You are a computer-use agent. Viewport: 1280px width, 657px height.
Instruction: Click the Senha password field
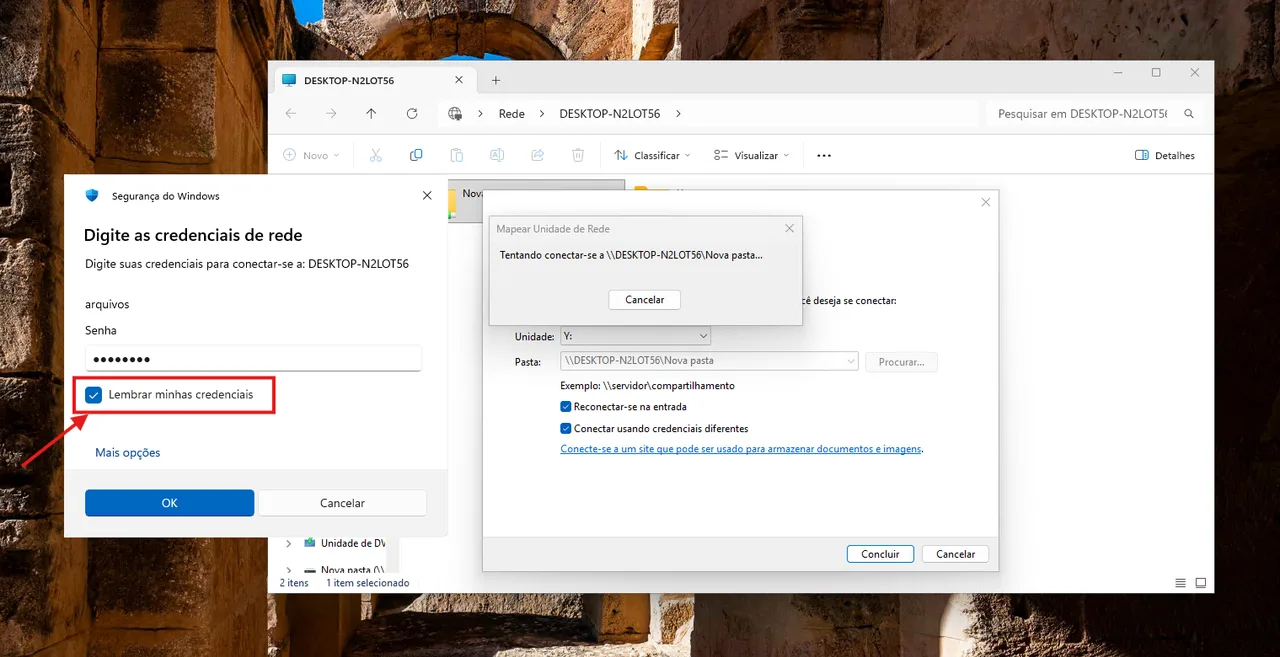(253, 359)
